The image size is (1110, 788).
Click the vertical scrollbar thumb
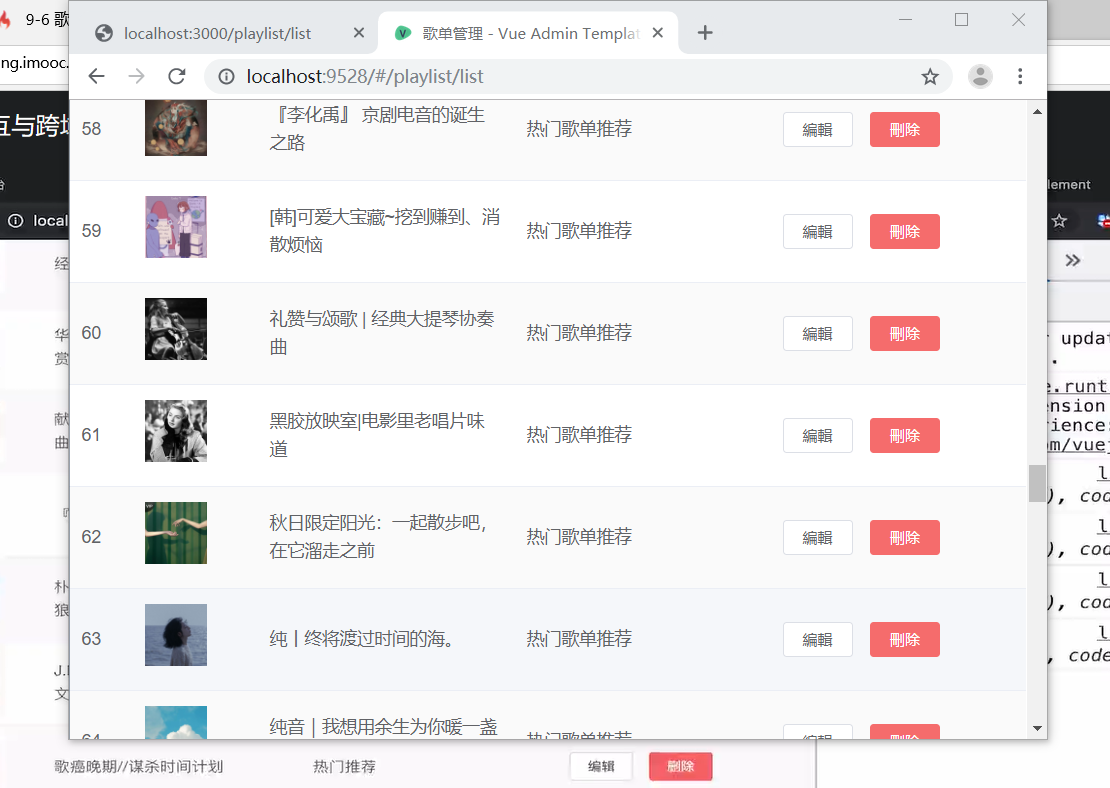coord(1037,483)
